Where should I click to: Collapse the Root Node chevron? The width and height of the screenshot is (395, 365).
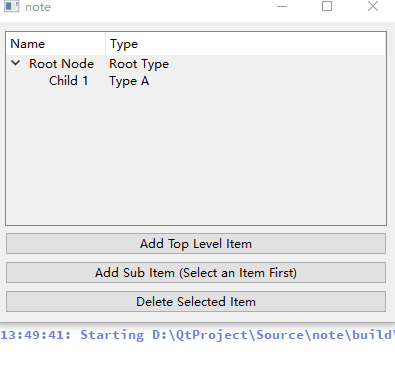point(16,63)
